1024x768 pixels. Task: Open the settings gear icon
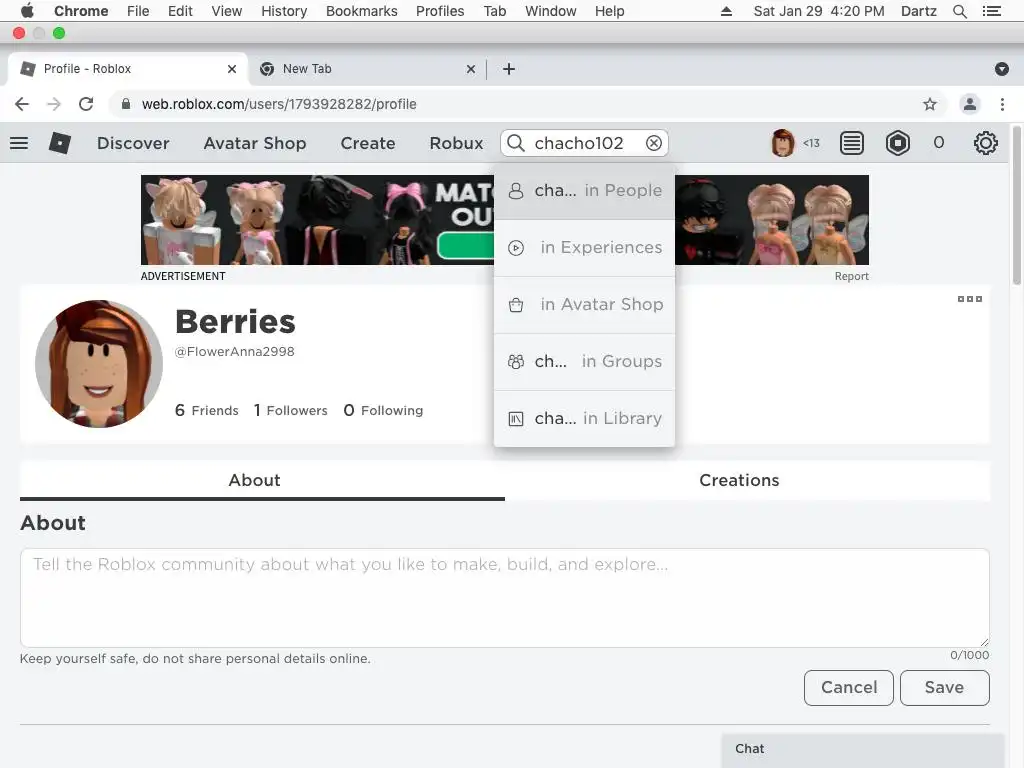click(x=985, y=143)
